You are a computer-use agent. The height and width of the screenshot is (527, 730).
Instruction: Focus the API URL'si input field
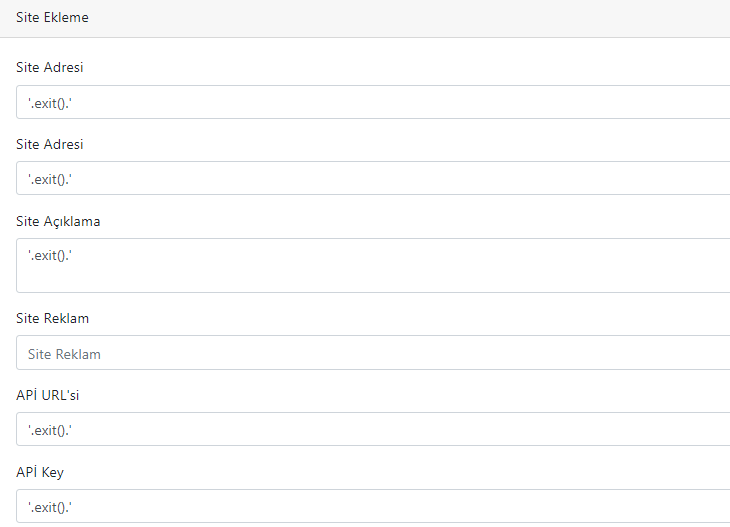pos(373,429)
